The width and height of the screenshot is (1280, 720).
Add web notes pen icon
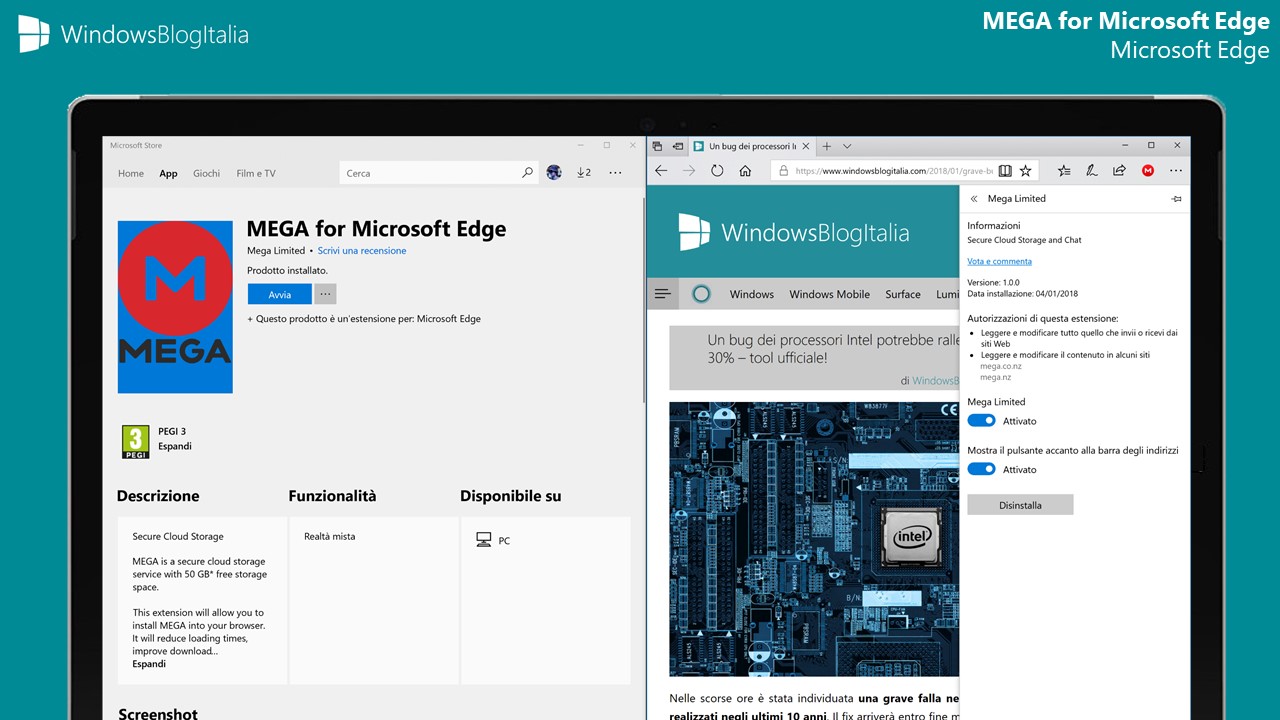pos(1092,171)
